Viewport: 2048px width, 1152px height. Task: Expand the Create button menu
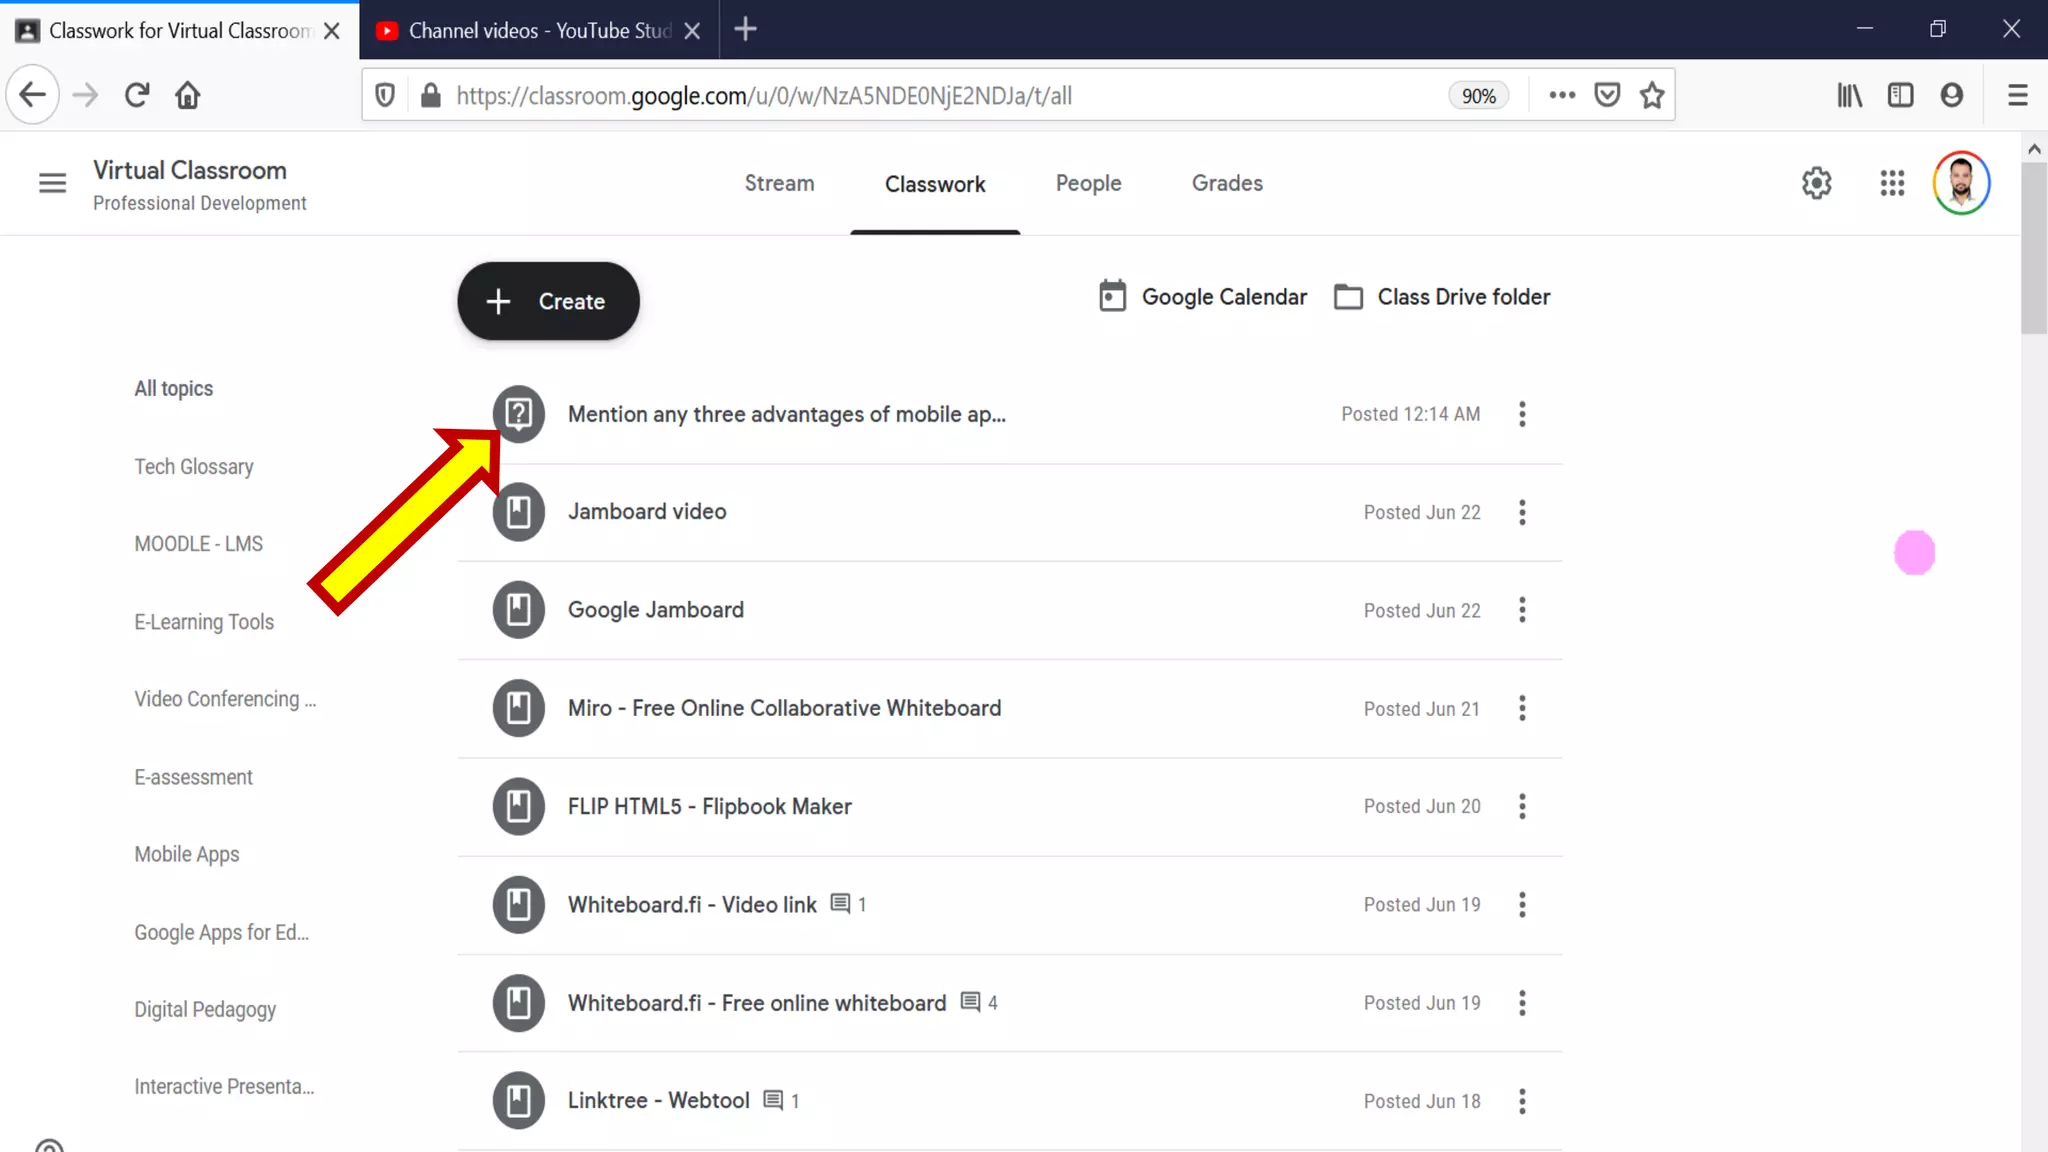coord(548,301)
